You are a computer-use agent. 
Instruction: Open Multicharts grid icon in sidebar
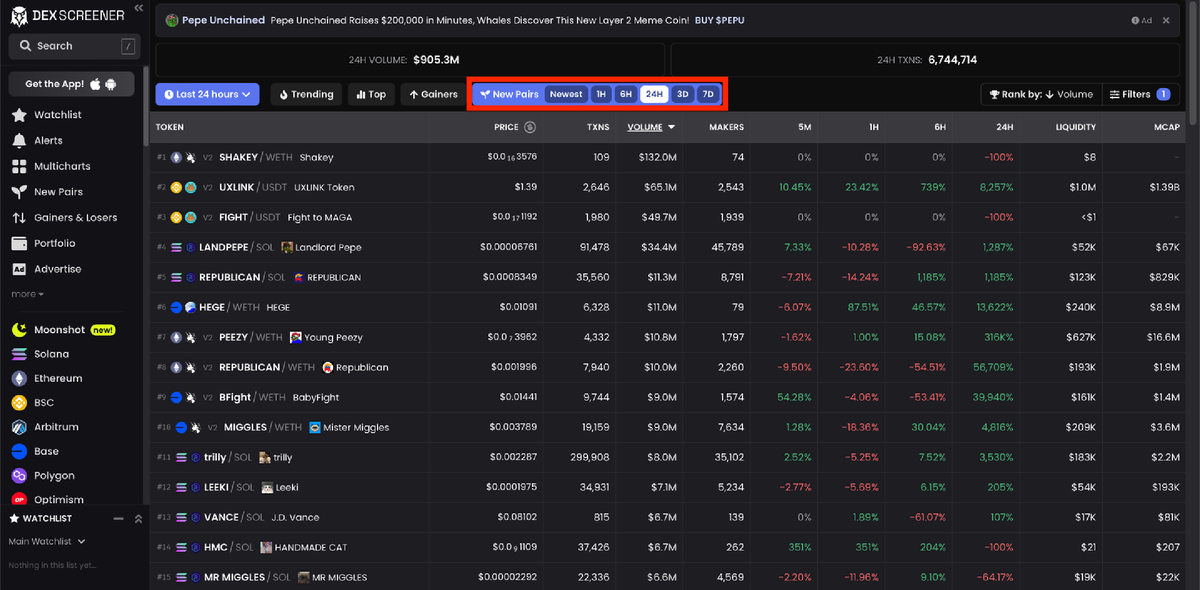point(19,166)
